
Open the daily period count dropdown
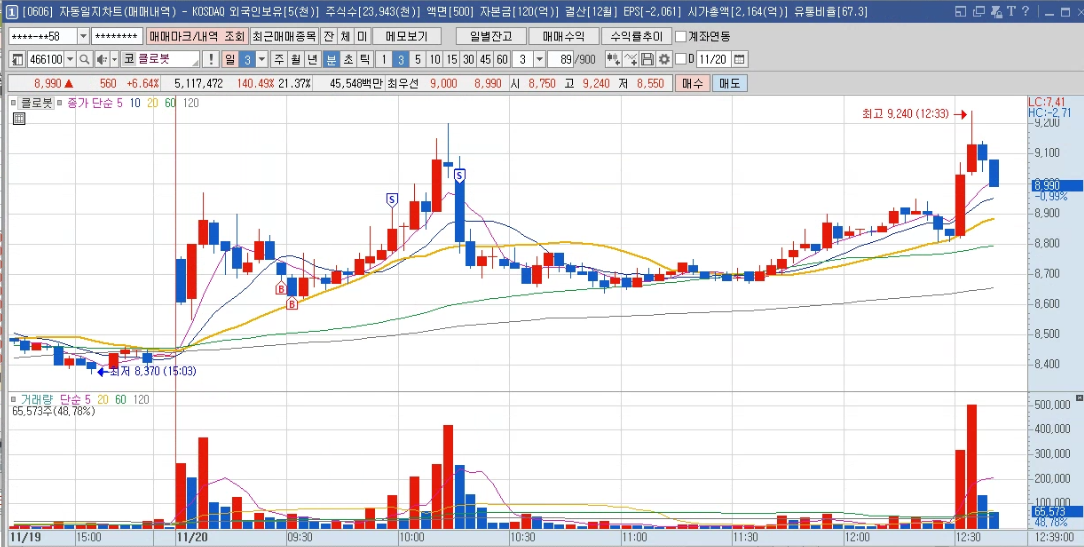tap(261, 59)
